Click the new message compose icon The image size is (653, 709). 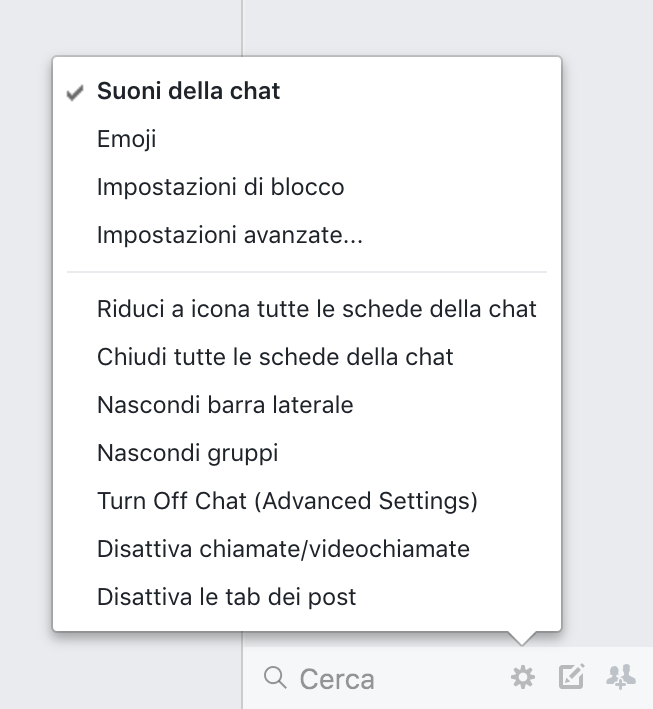point(571,678)
